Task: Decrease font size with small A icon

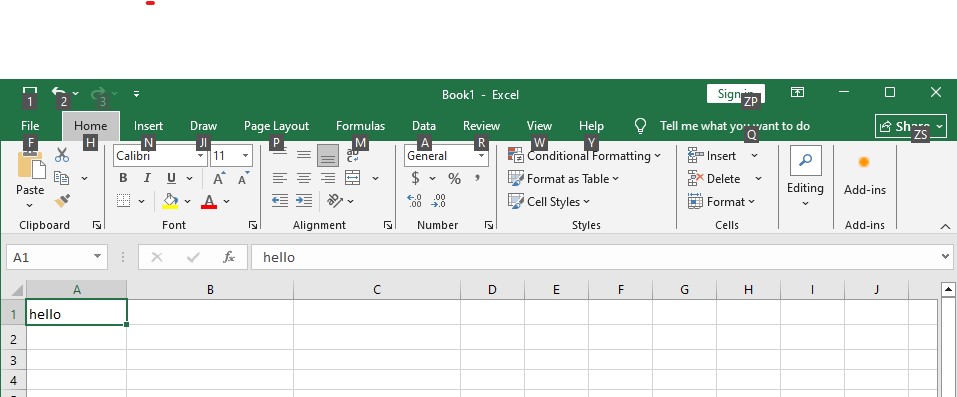Action: coord(243,178)
